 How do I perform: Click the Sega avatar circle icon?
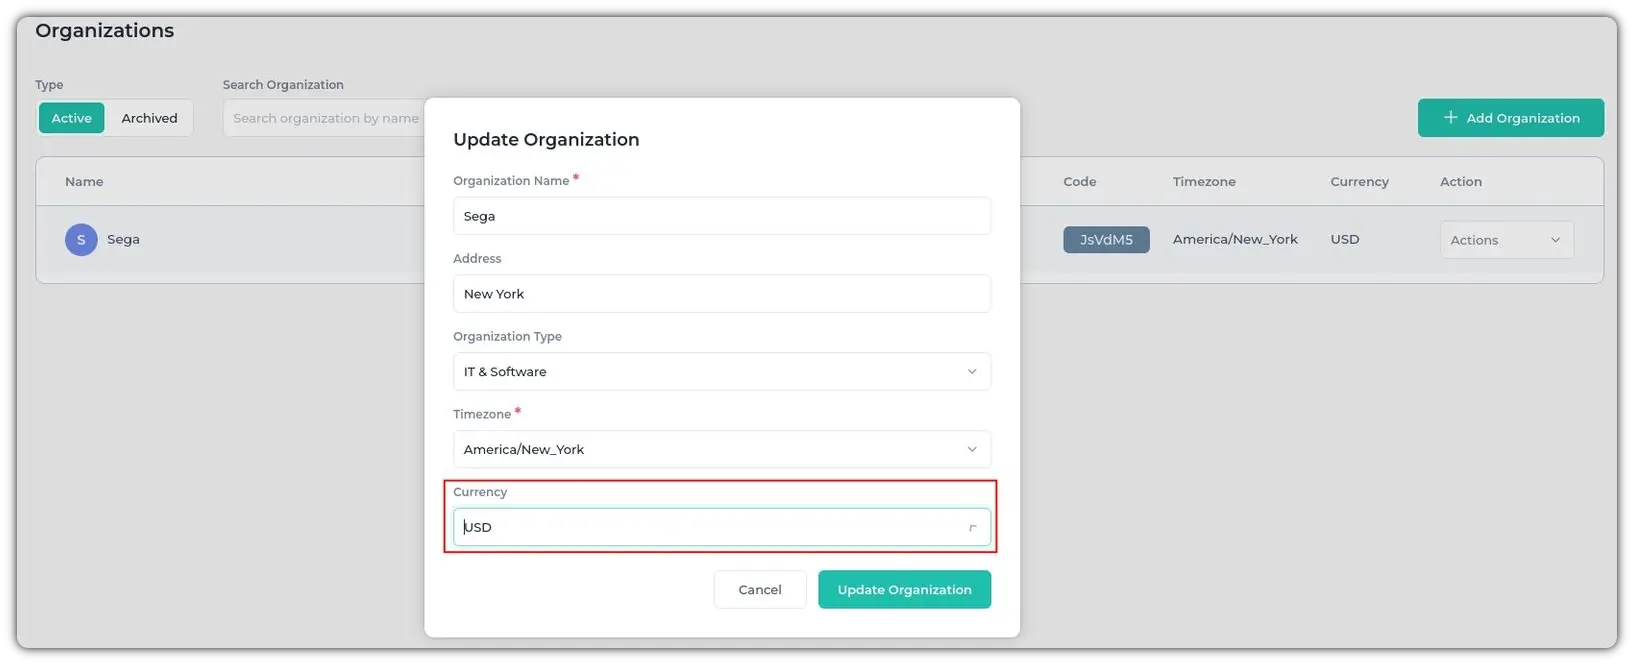(81, 240)
